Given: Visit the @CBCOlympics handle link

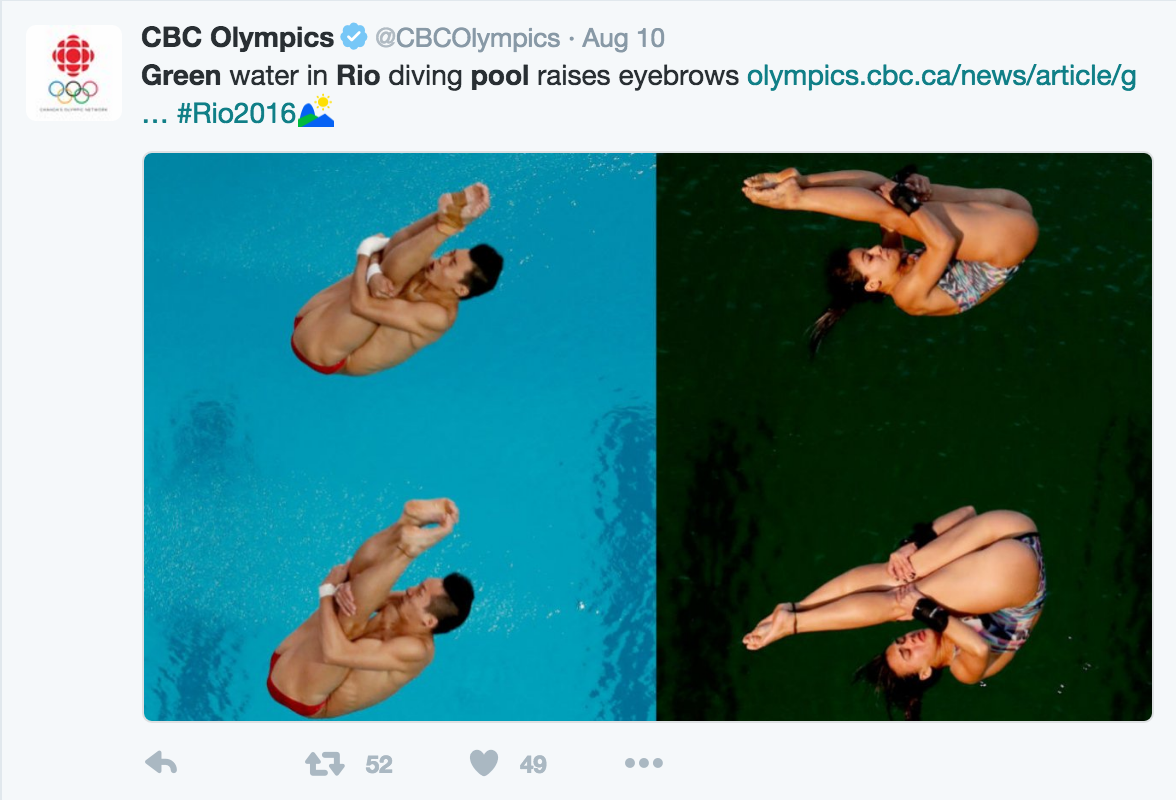Looking at the screenshot, I should coord(467,39).
